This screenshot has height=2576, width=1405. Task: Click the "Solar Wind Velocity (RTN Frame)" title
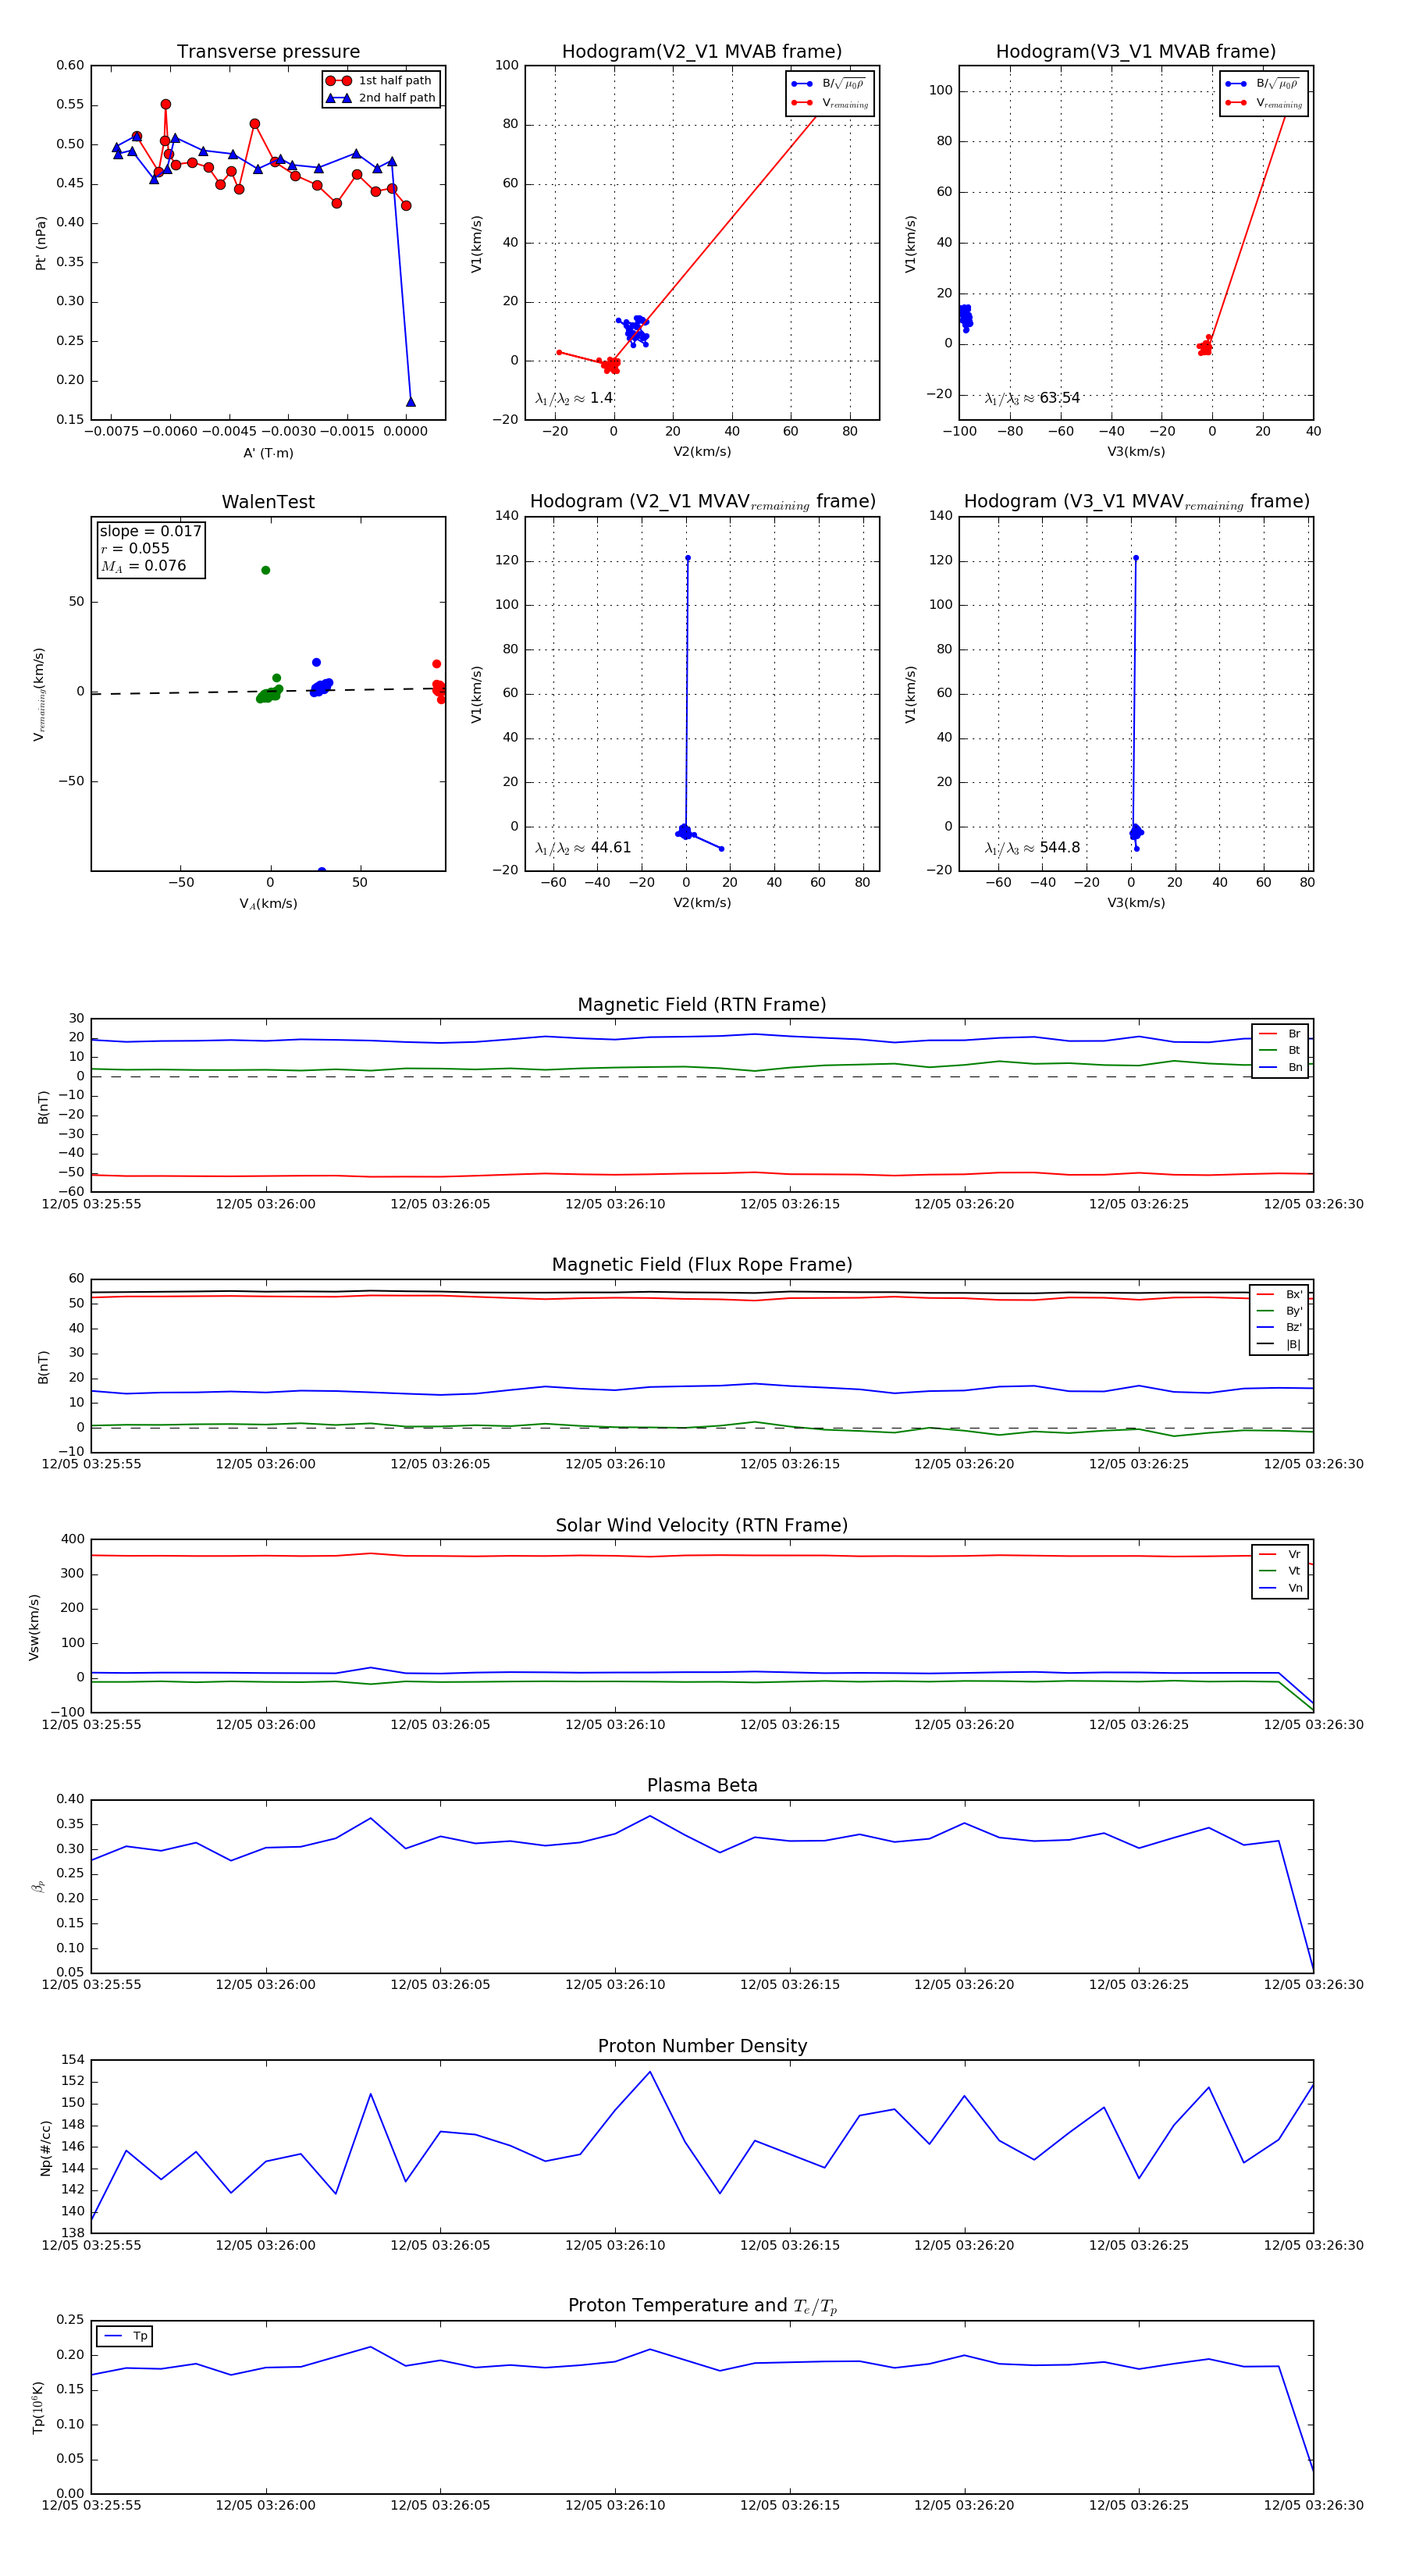coord(702,1525)
